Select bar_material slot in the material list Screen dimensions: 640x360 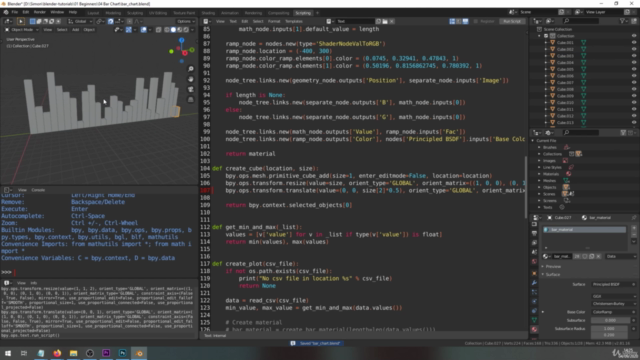click(584, 230)
